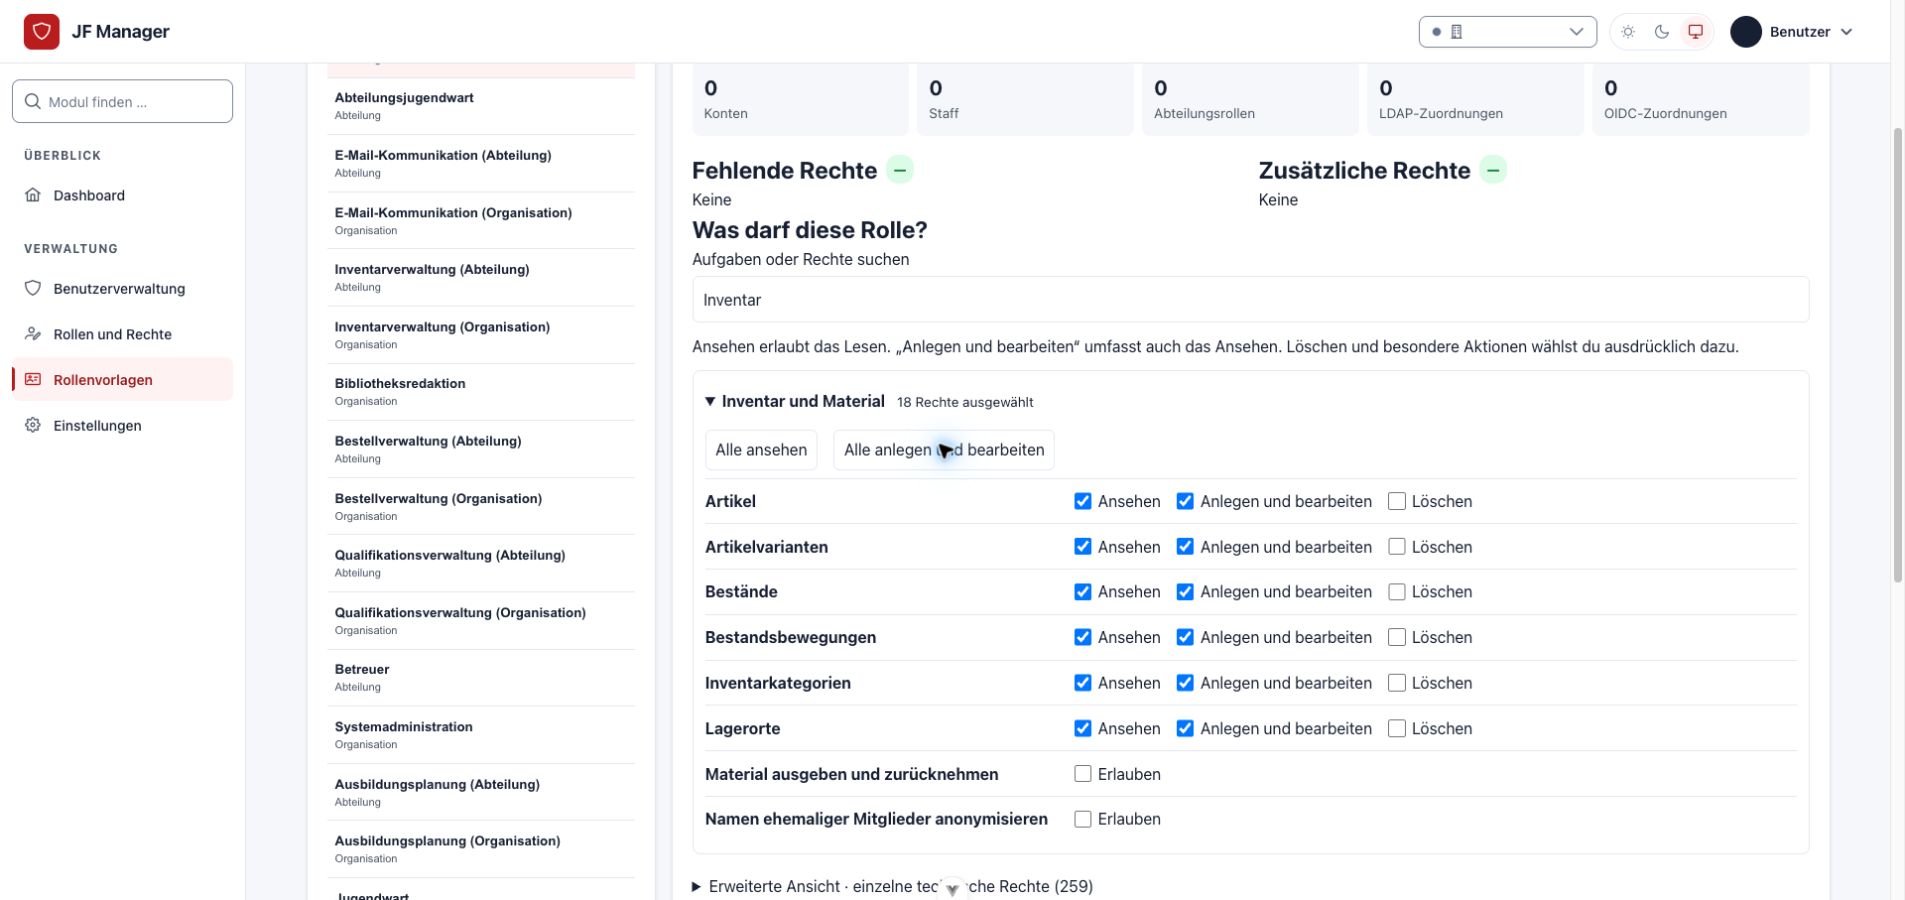Select Qualifikationsverwaltung (Abteilung) template
Viewport: 1905px width, 900px height.
click(x=481, y=563)
